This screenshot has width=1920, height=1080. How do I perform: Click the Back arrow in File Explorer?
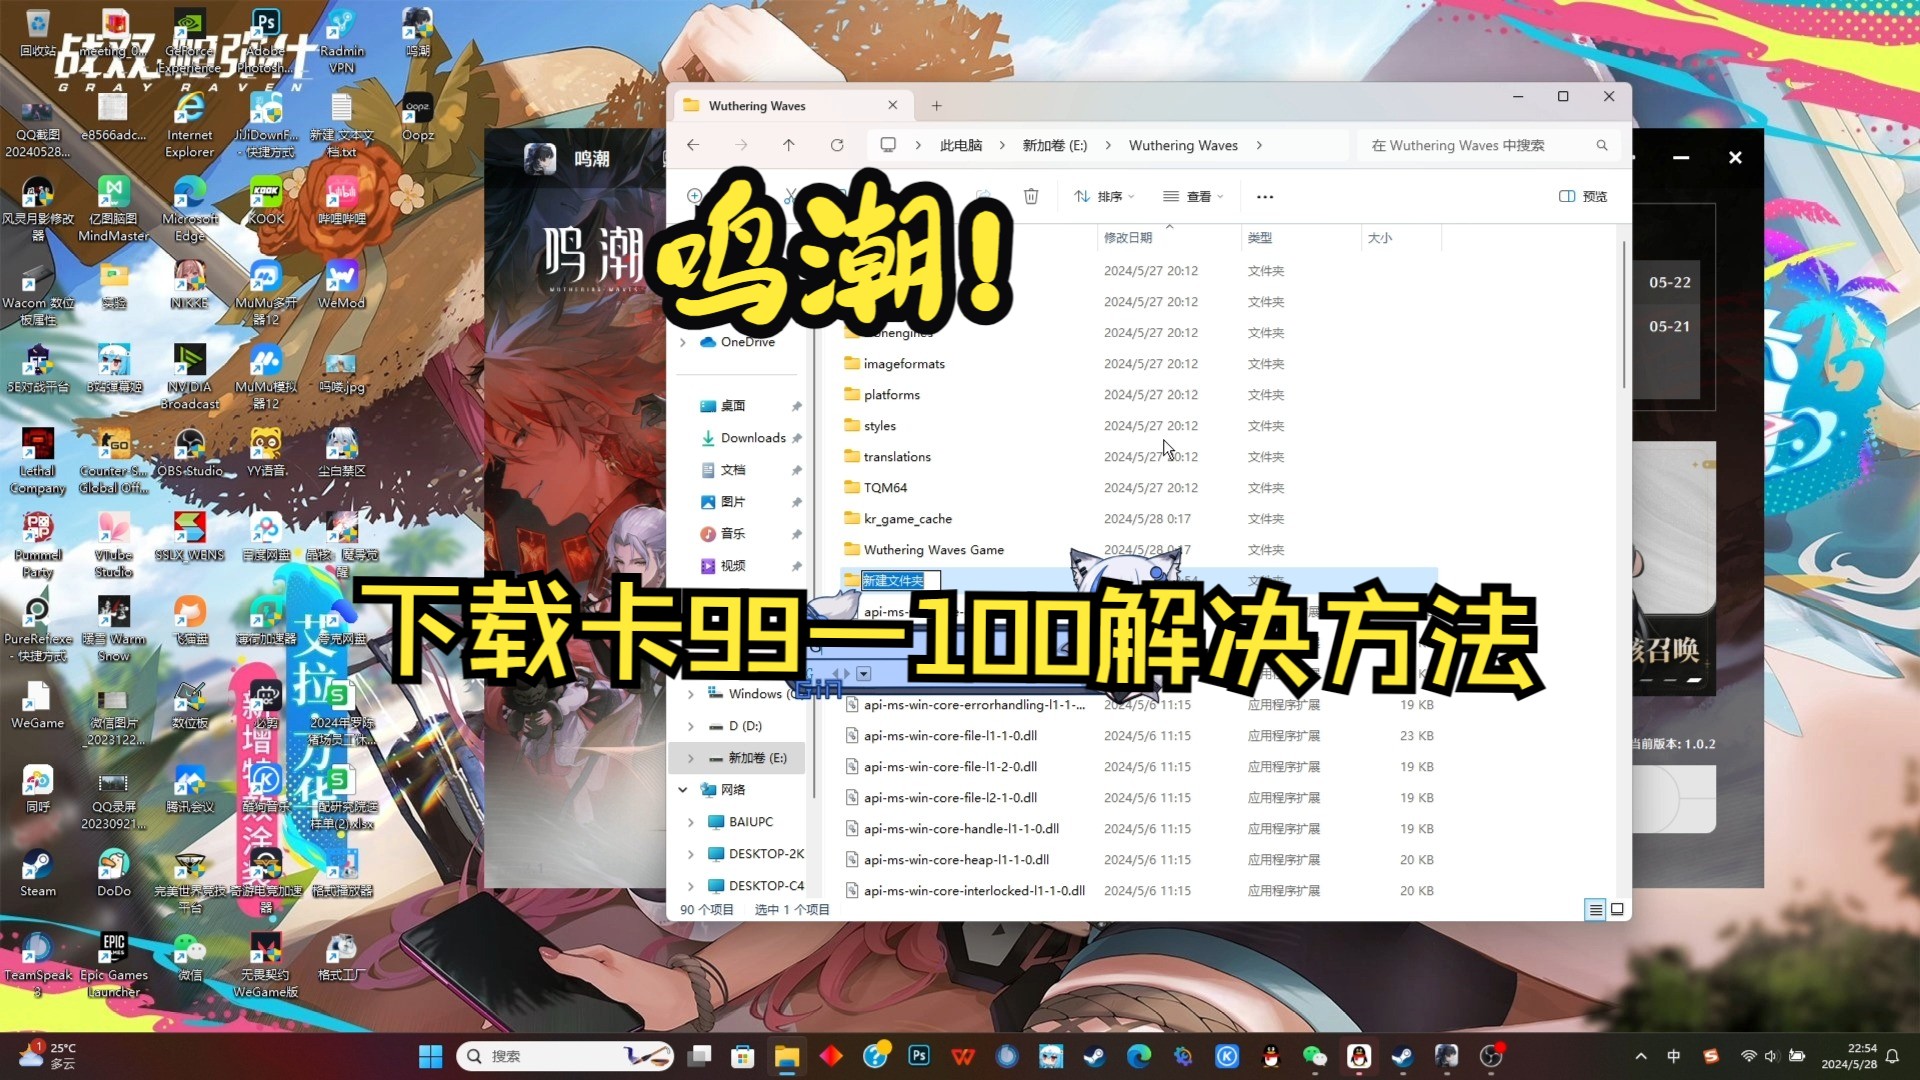(693, 145)
